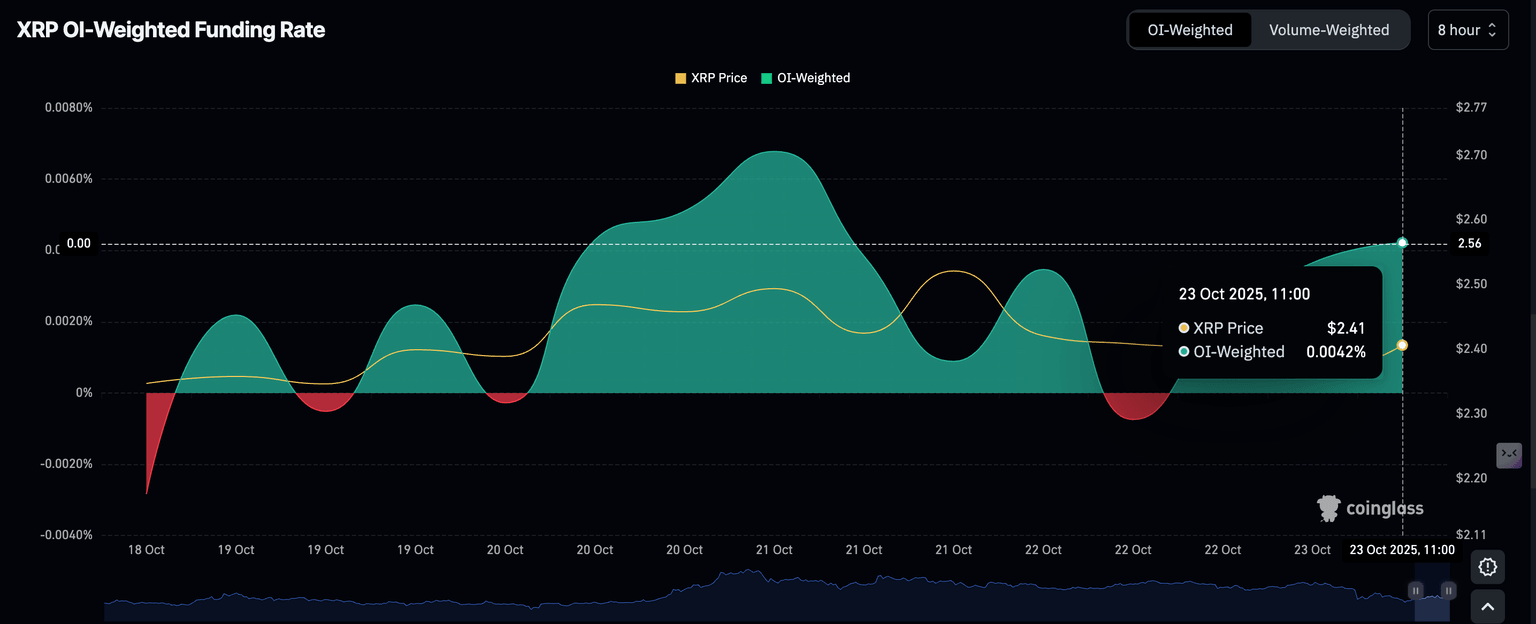
Task: Click the XRP OI-Weighted Funding Rate title
Action: (x=171, y=30)
